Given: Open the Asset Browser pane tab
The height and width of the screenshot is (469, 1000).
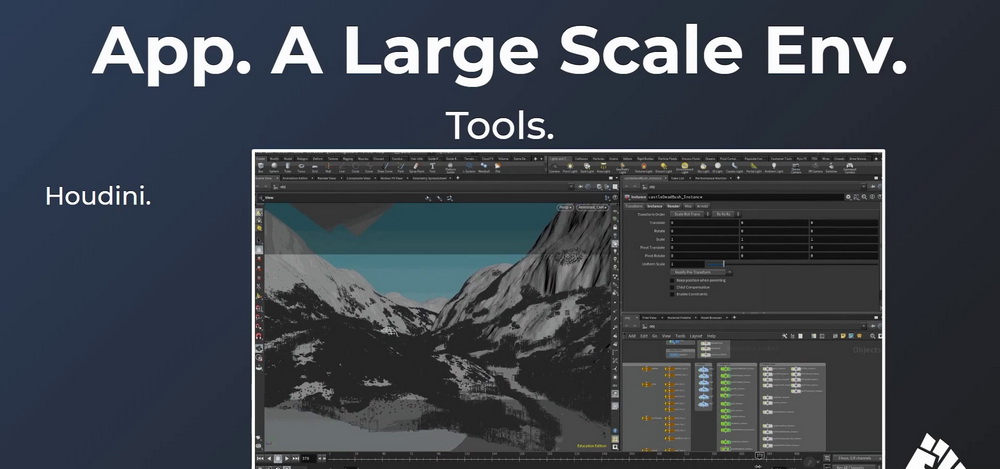Looking at the screenshot, I should point(711,318).
